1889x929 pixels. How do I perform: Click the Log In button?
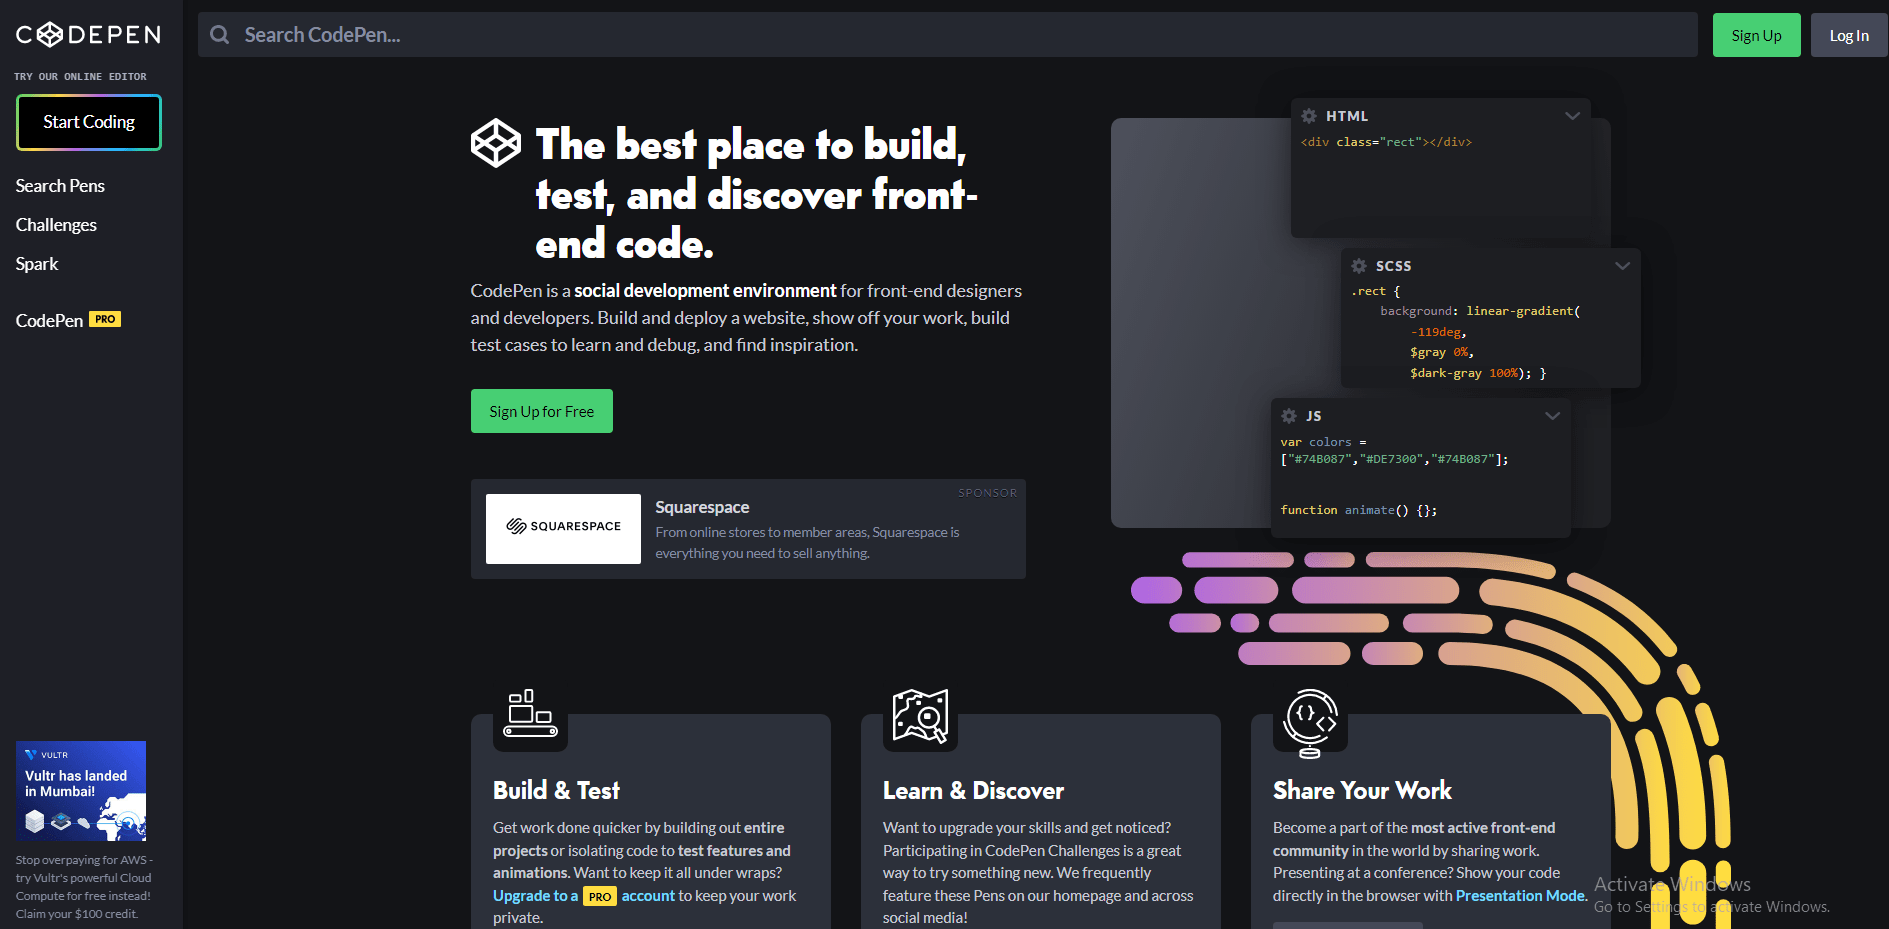pos(1848,35)
